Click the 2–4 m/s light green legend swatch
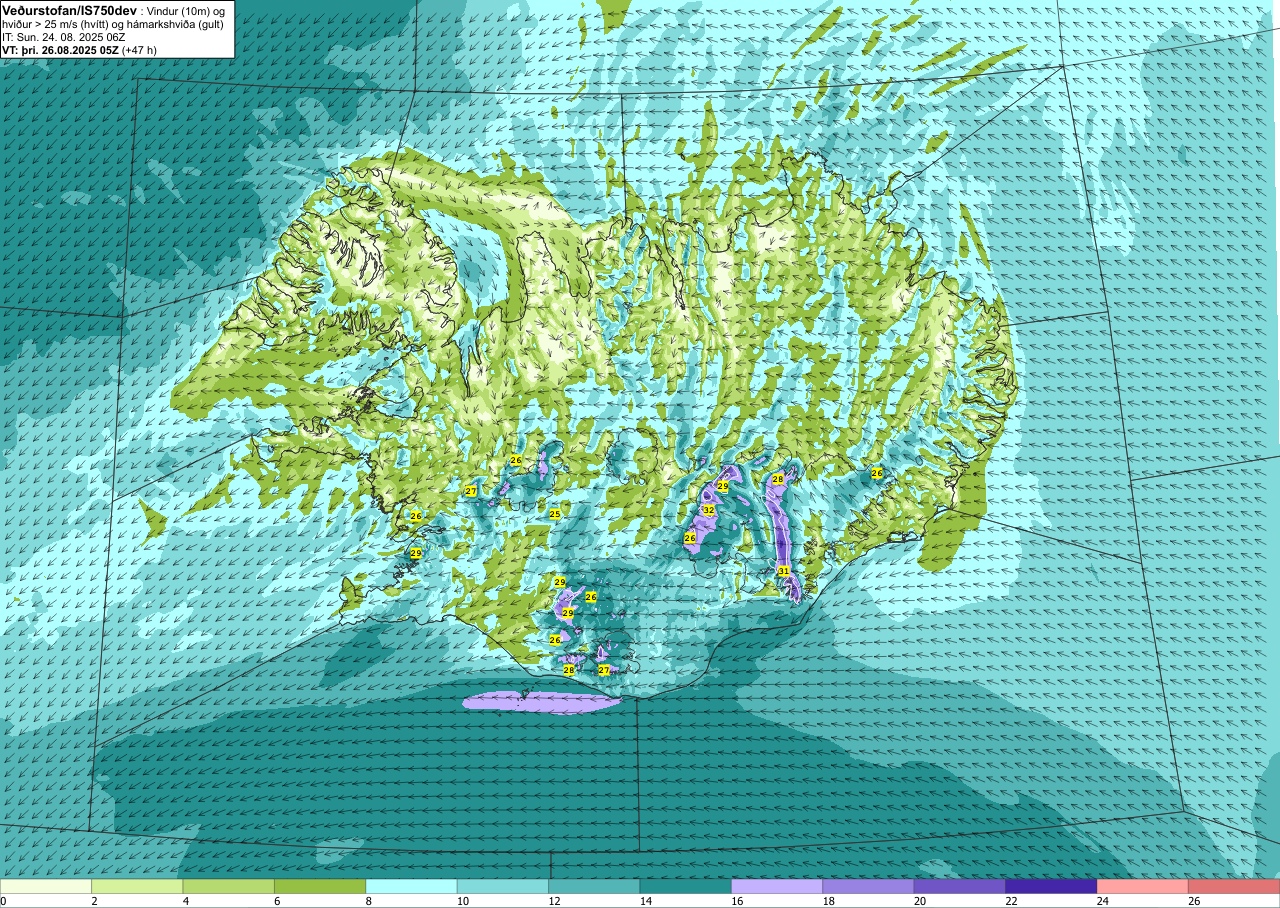The image size is (1280, 908). click(x=137, y=886)
